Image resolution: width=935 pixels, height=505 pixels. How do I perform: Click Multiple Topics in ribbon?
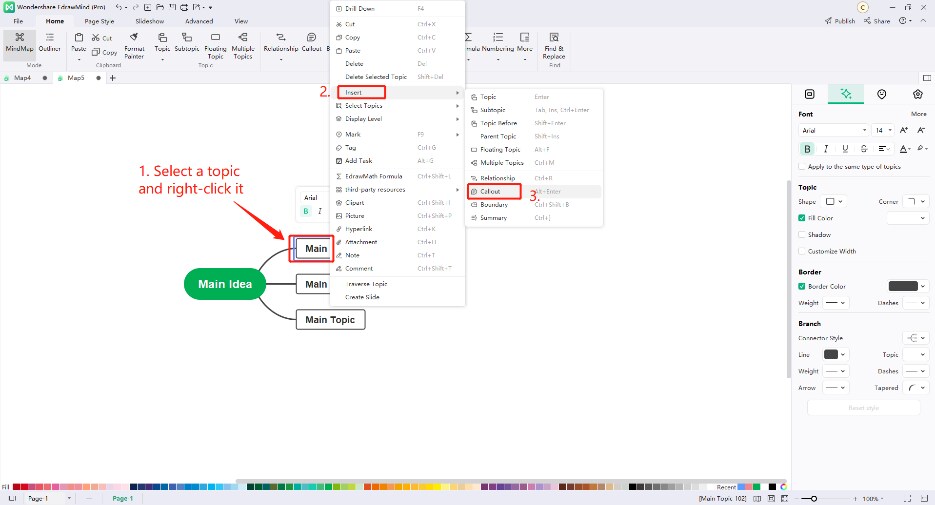[243, 46]
